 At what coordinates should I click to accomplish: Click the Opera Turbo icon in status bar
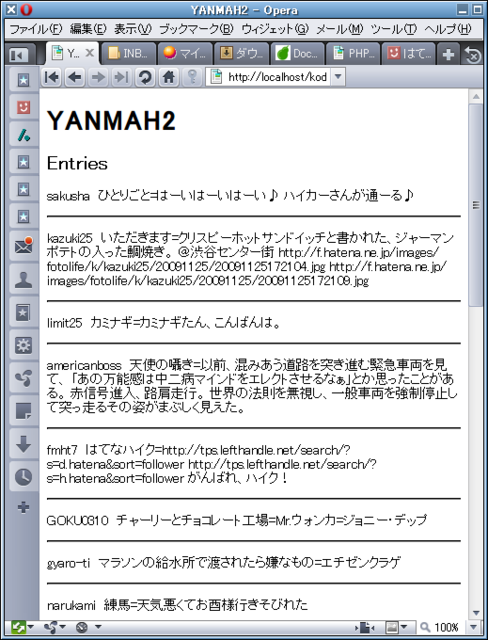click(x=82, y=627)
